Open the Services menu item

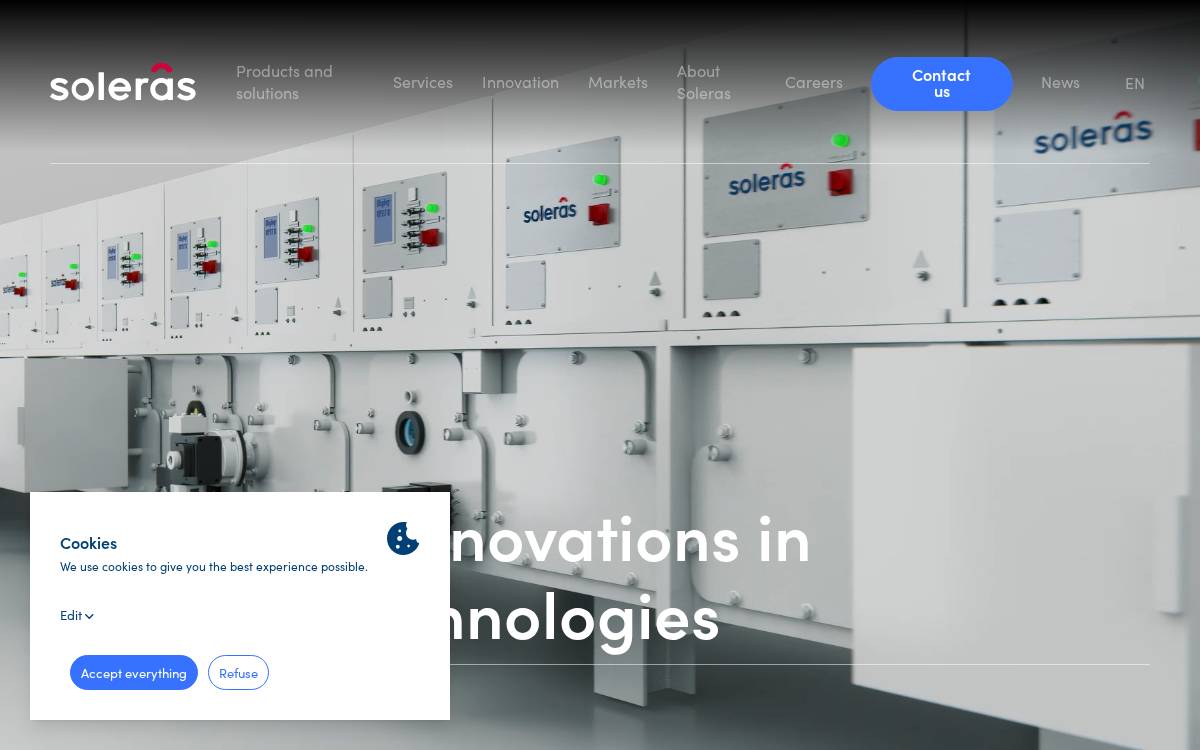[423, 82]
